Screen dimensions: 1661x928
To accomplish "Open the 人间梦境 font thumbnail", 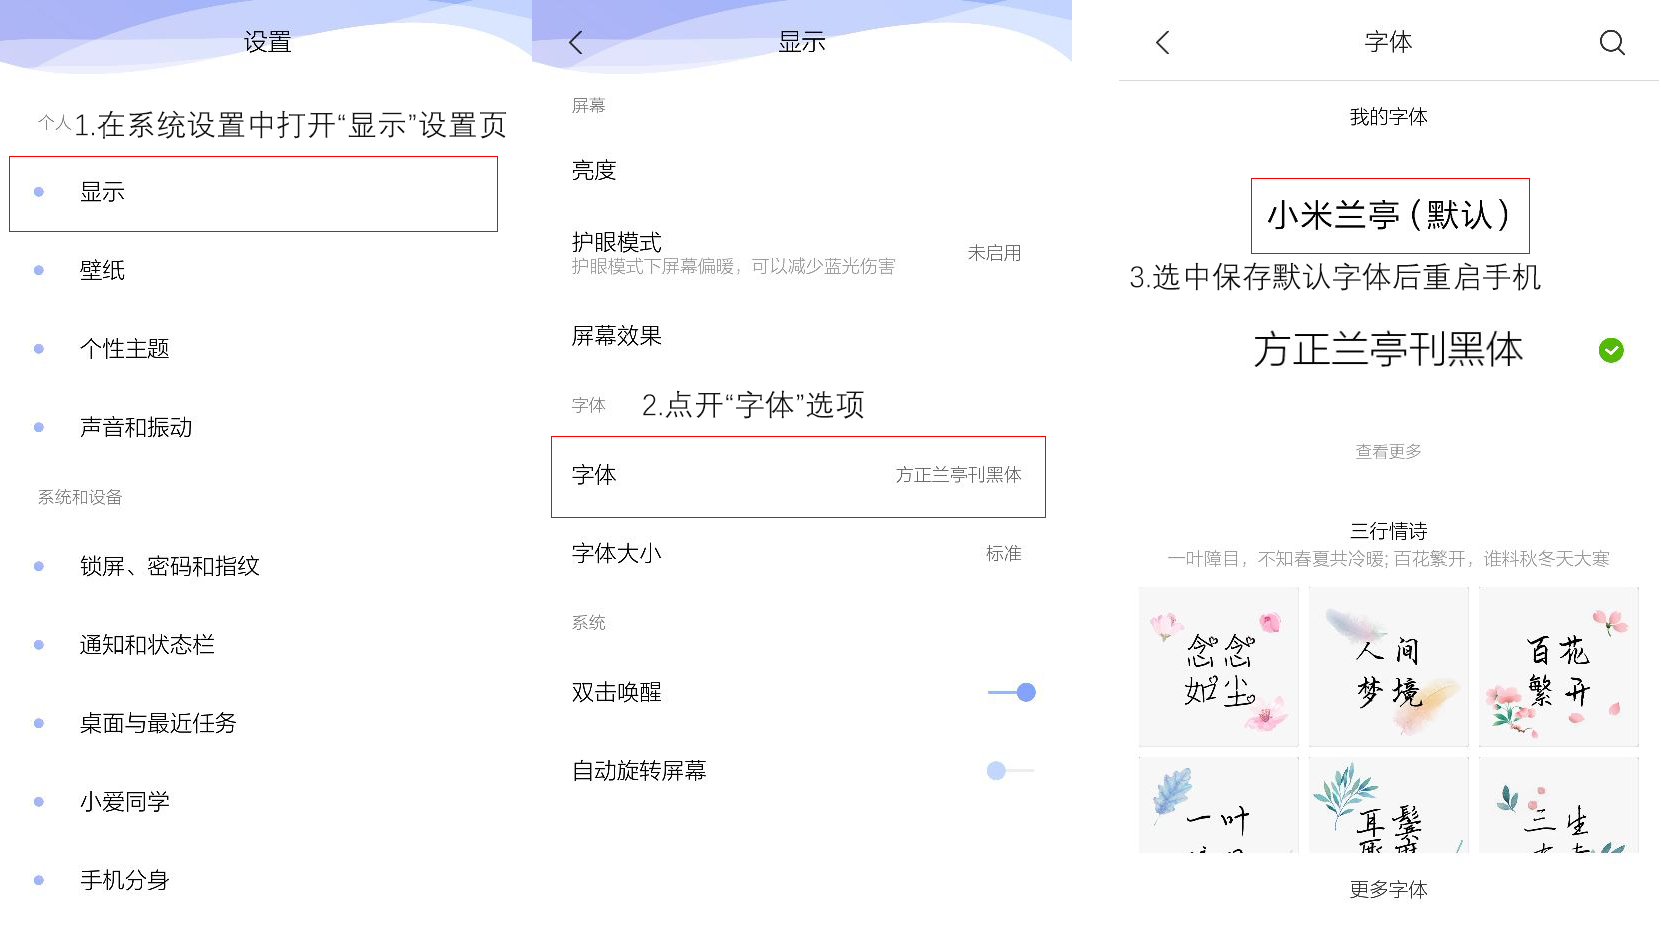I will point(1389,667).
